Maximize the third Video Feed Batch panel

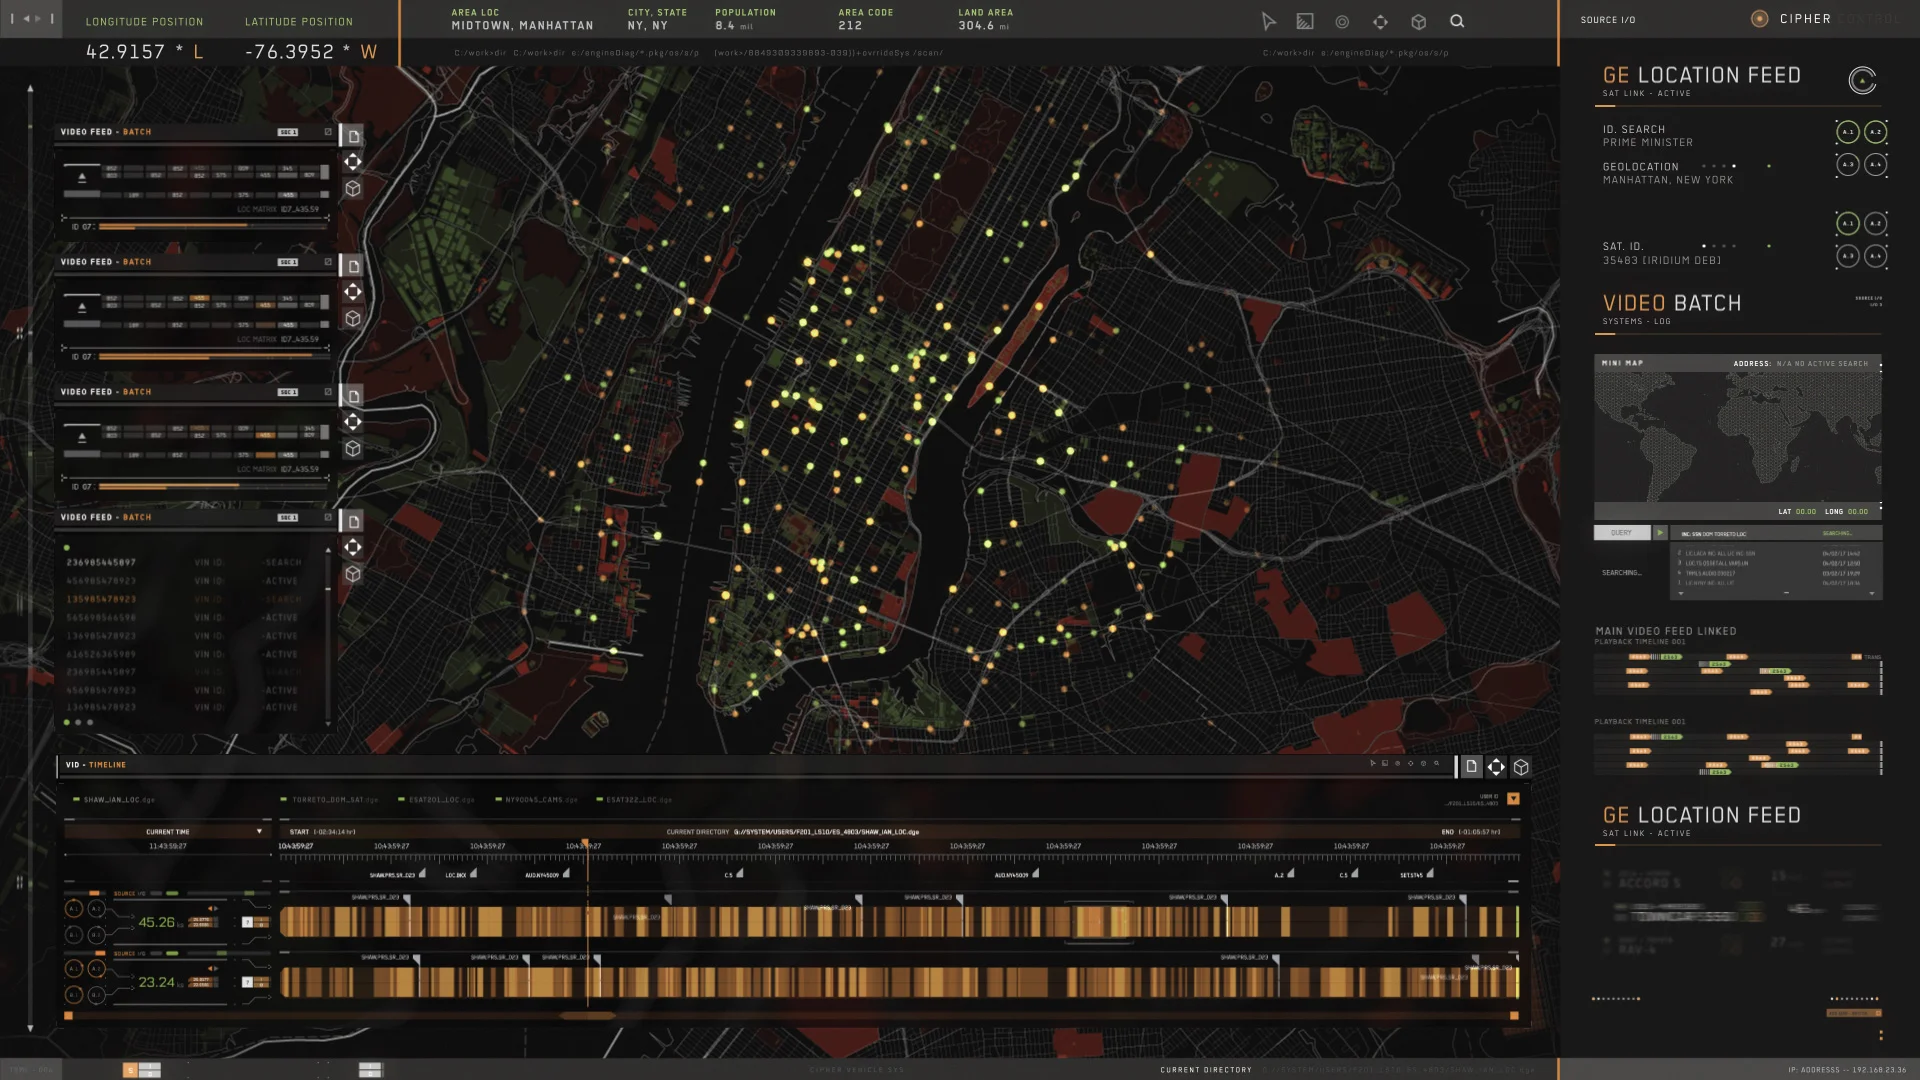point(328,392)
